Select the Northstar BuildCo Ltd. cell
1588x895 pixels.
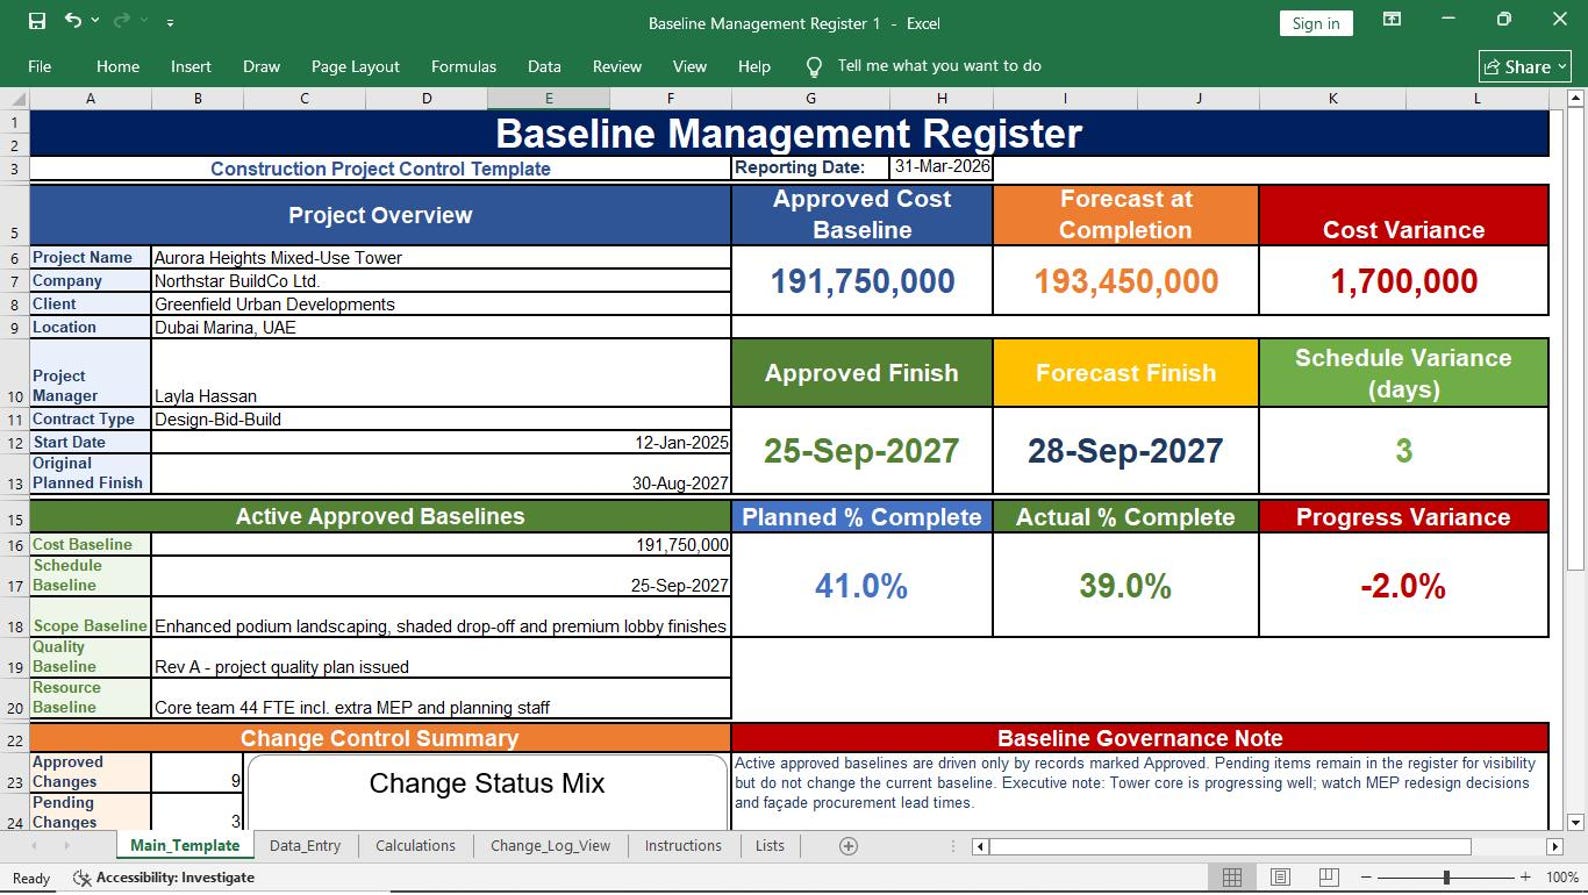(x=440, y=281)
